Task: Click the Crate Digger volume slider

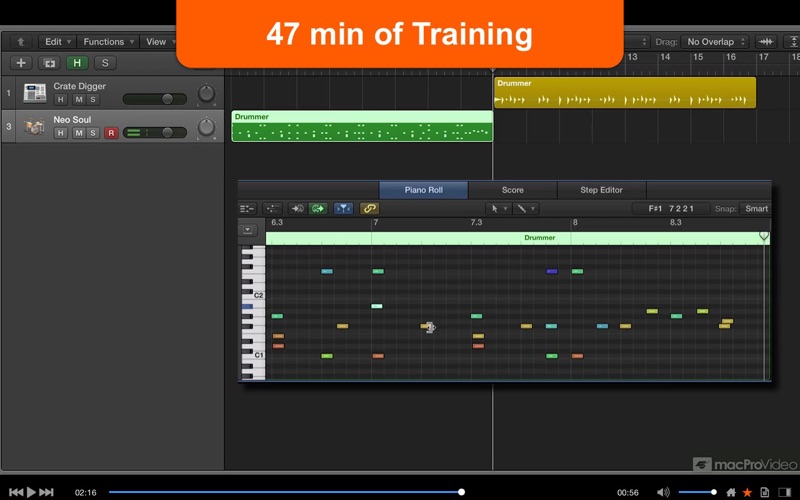Action: point(155,99)
